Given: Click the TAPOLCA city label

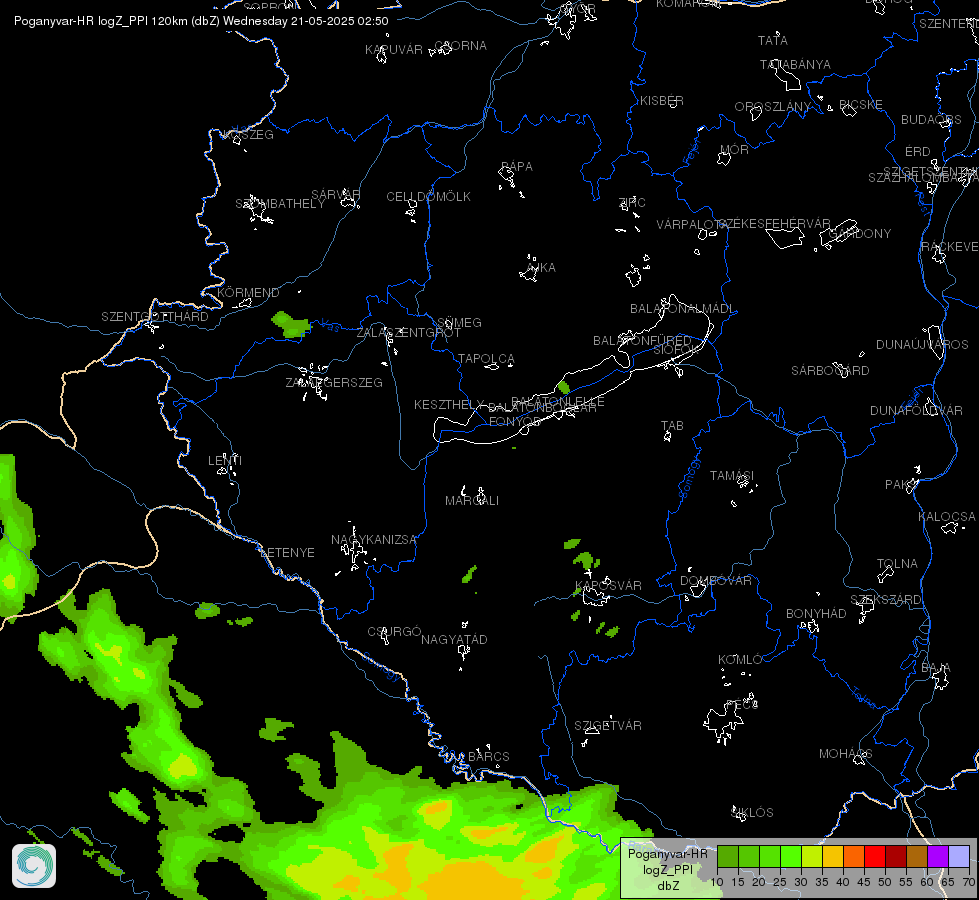Looking at the screenshot, I should (486, 359).
